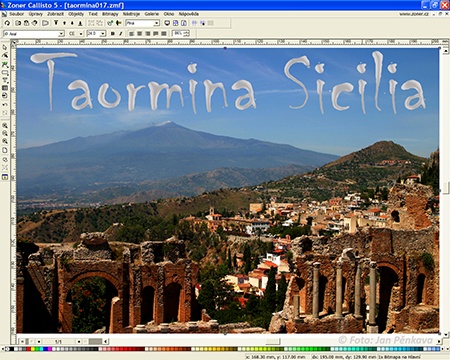This screenshot has height=360, width=450.
Task: Click the top magnifier zoom tool
Action: click(x=5, y=126)
